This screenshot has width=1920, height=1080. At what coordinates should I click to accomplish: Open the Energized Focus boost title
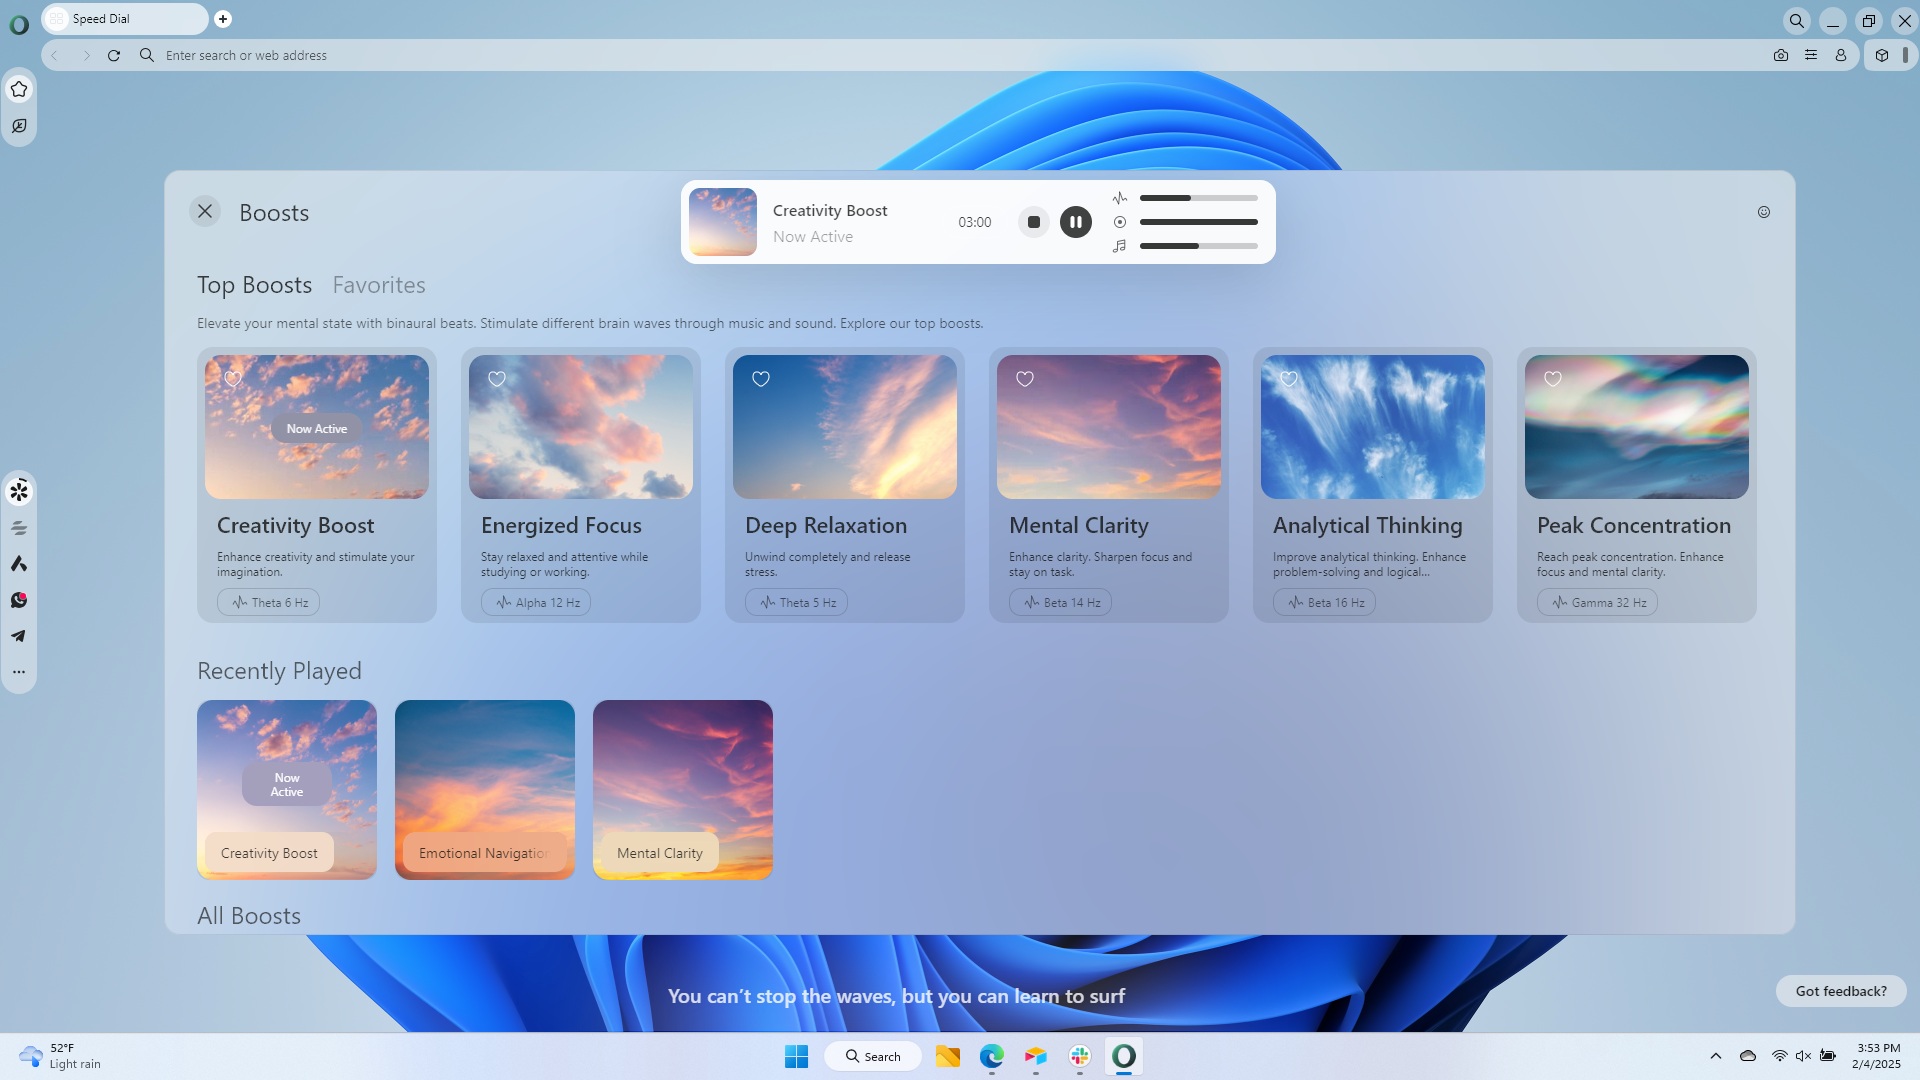click(561, 526)
